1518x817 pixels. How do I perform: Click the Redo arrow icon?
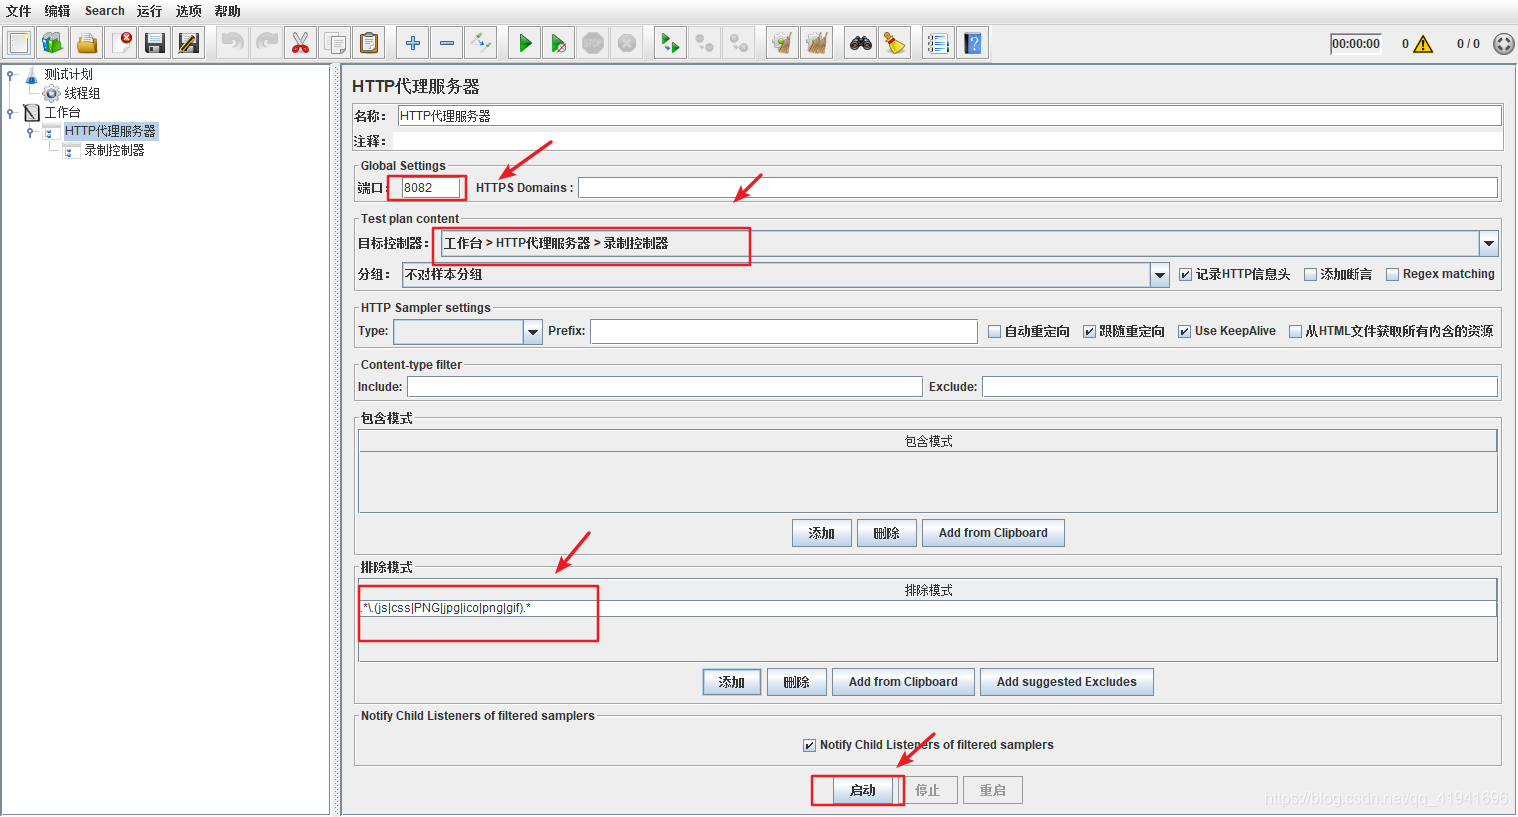point(267,43)
